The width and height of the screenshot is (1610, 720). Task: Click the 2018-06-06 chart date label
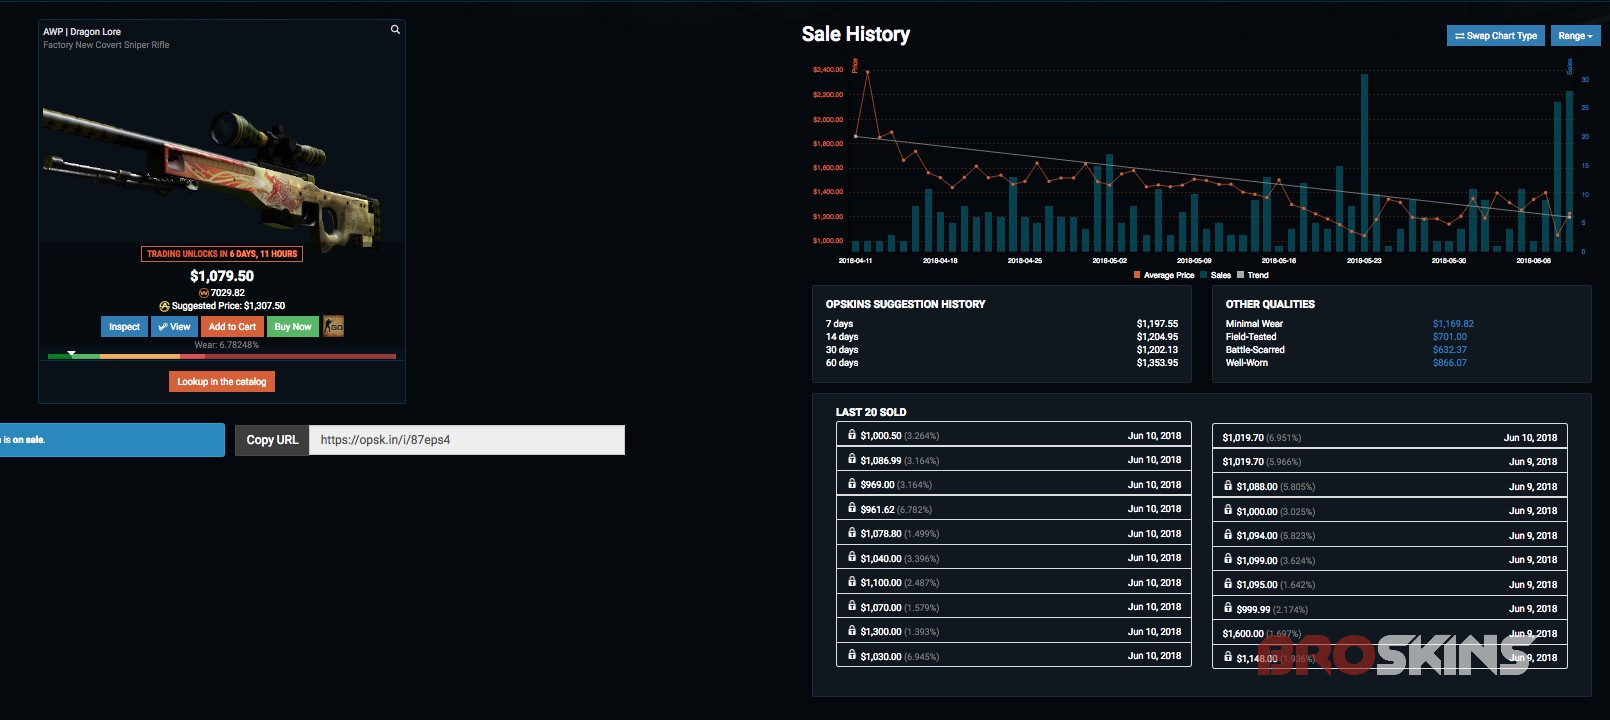point(1533,260)
